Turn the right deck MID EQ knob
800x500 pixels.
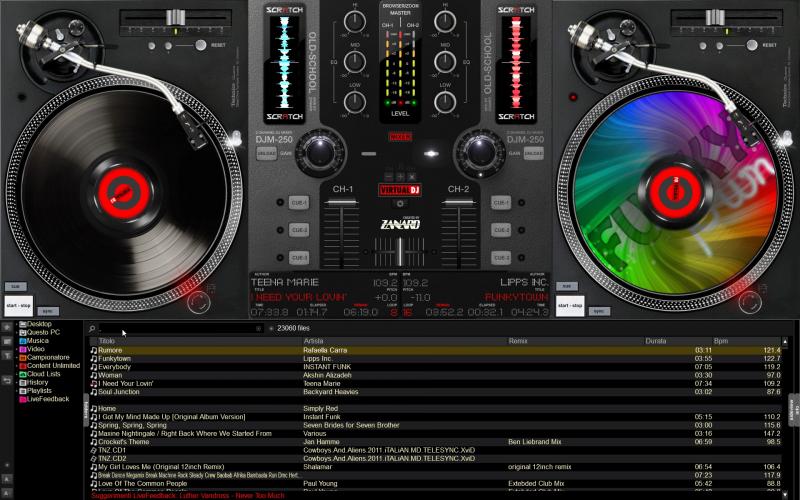tap(445, 62)
